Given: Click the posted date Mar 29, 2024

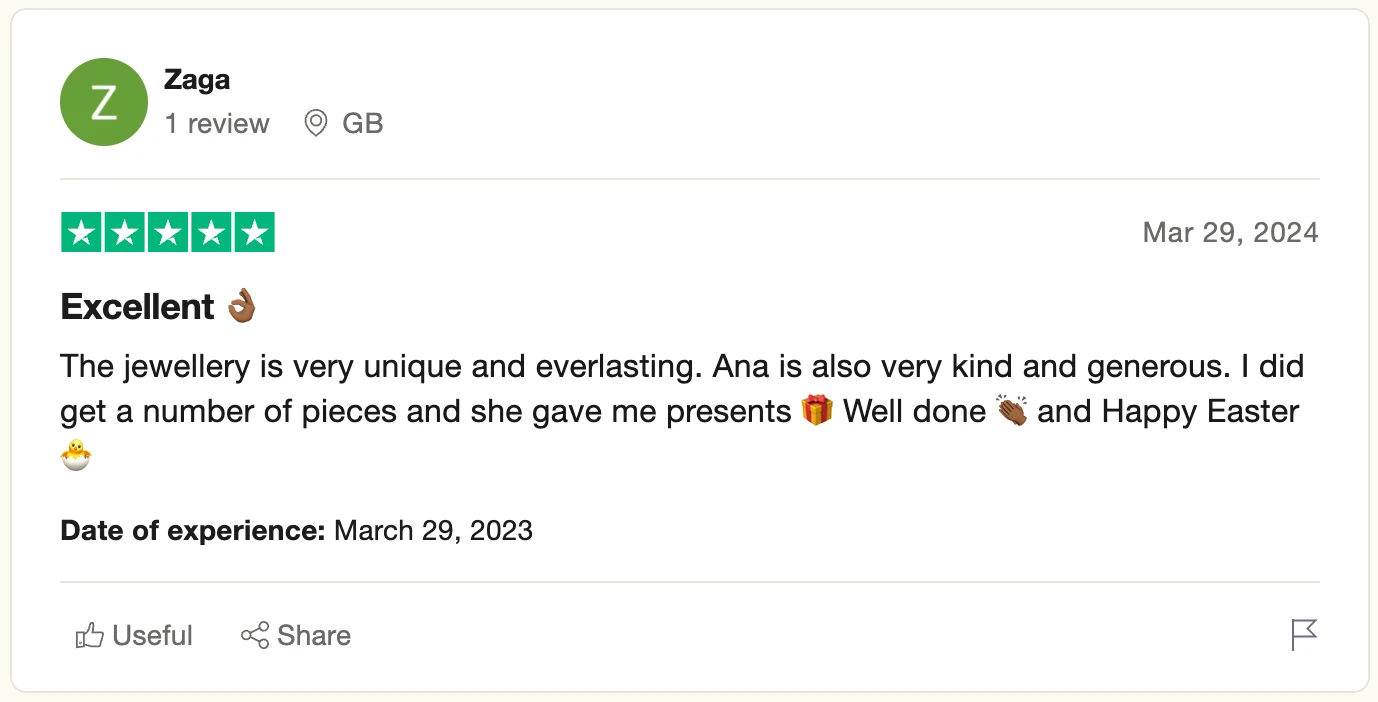Looking at the screenshot, I should coord(1230,233).
